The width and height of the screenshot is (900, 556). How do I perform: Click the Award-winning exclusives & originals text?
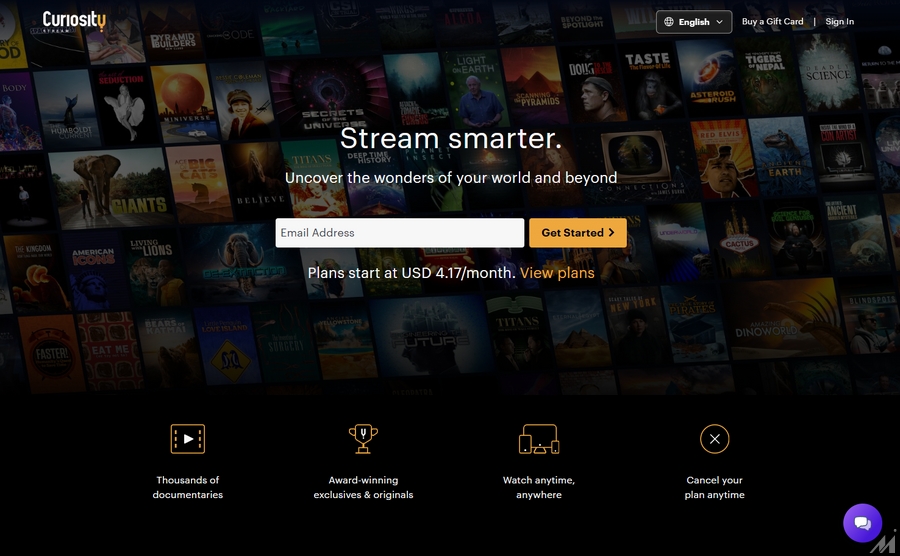(363, 487)
